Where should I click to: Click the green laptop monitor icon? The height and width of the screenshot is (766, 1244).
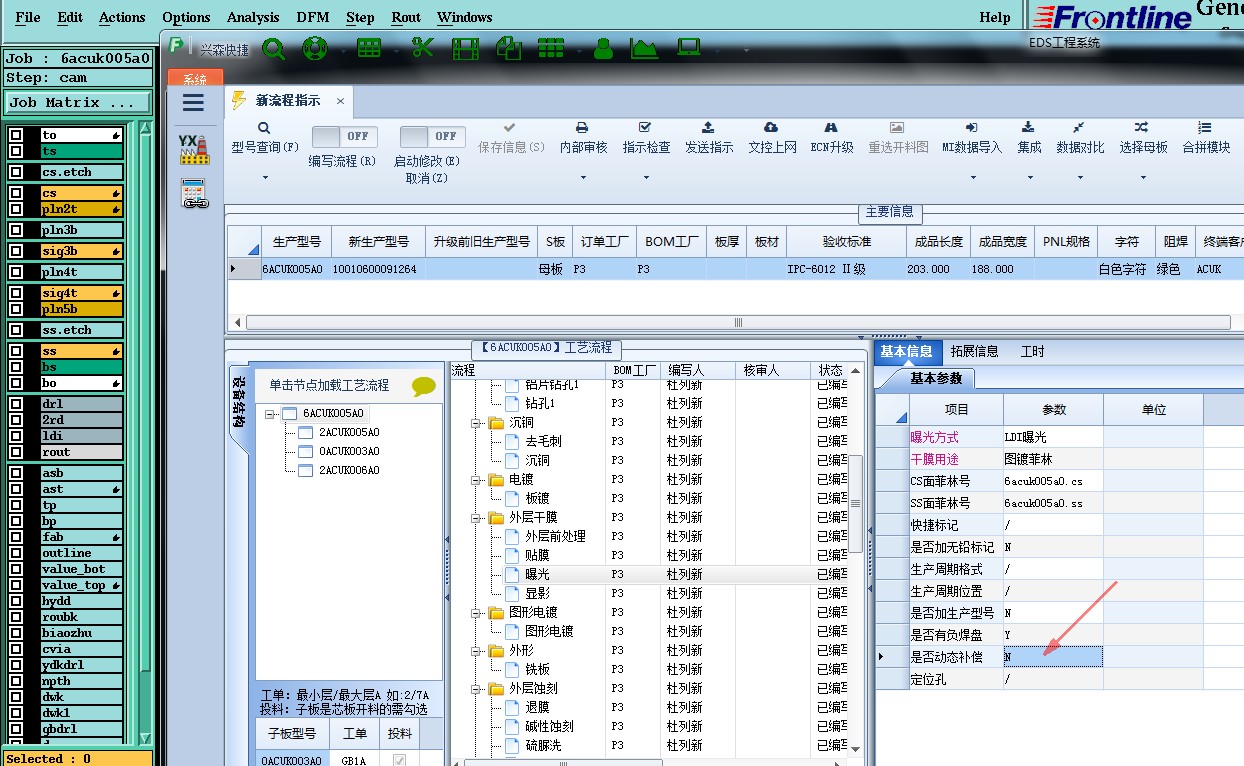coord(688,47)
